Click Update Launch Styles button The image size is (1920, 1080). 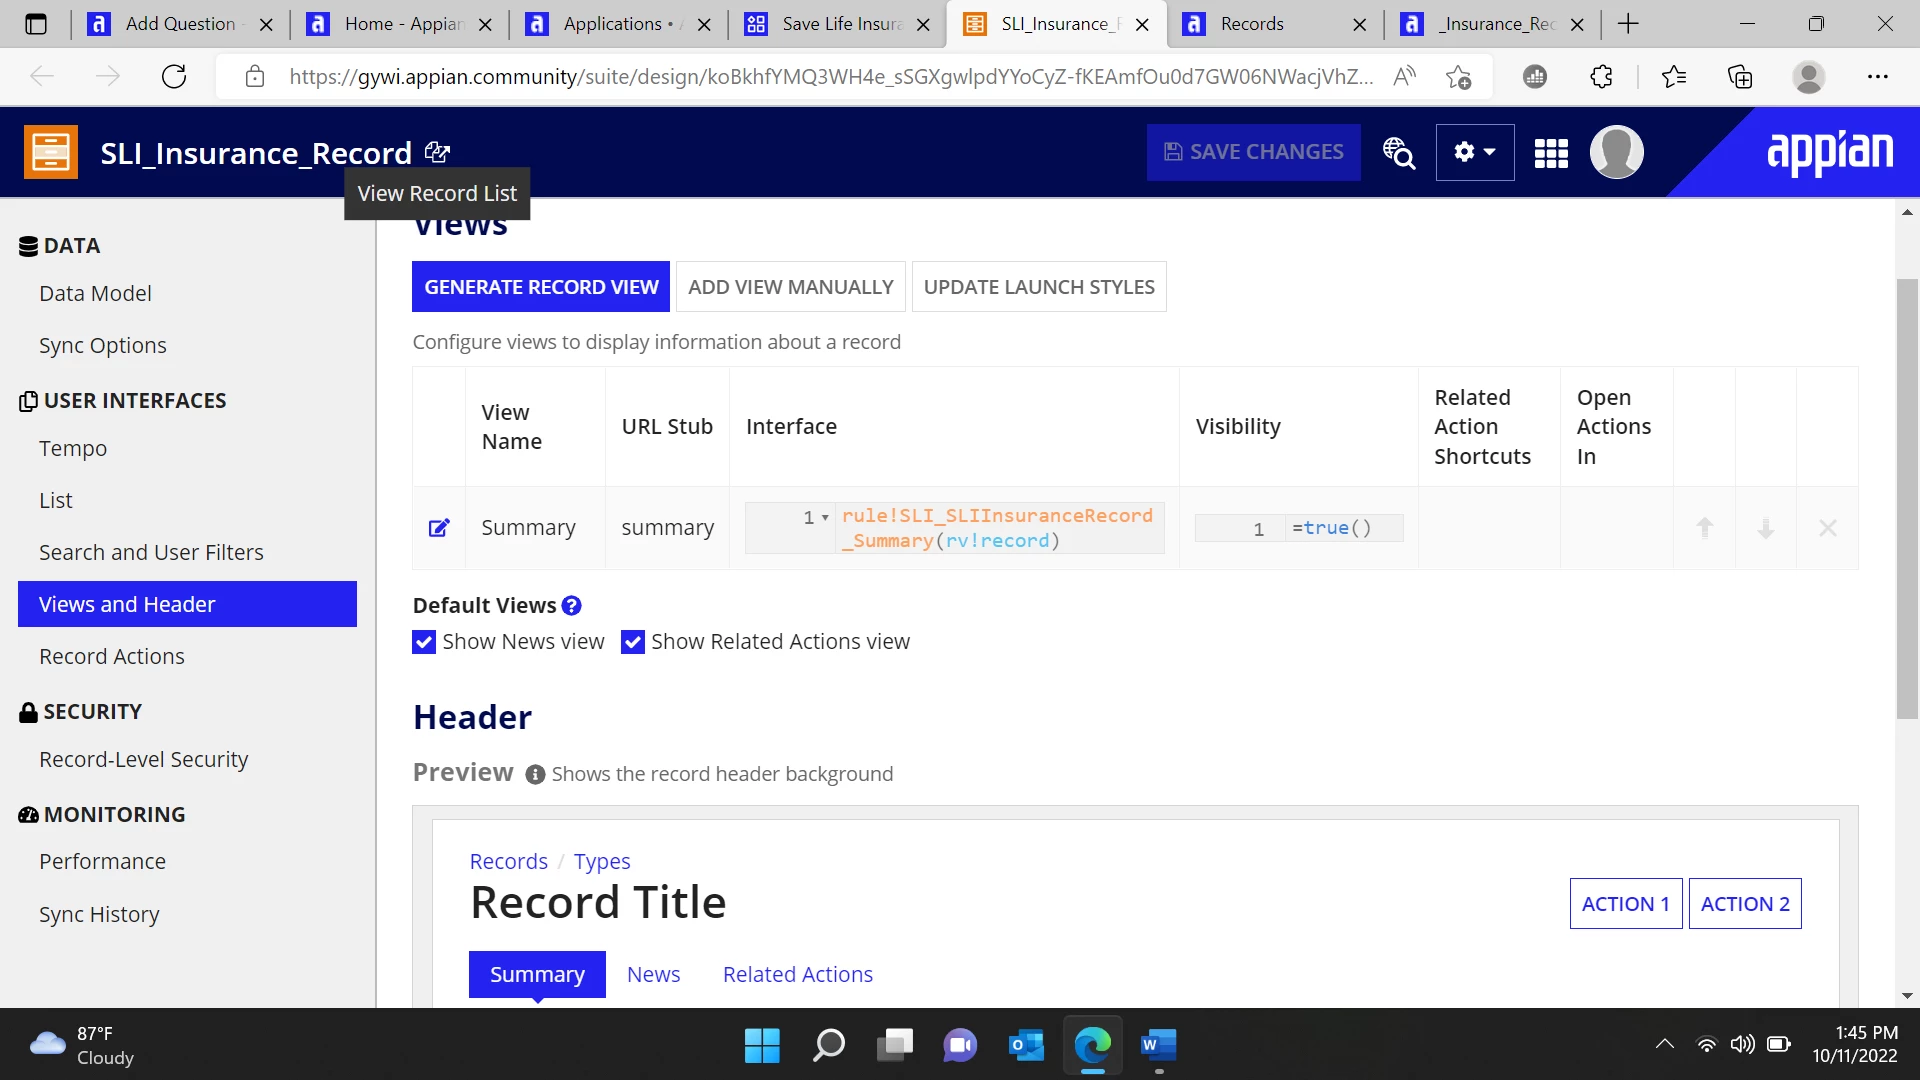[1039, 287]
